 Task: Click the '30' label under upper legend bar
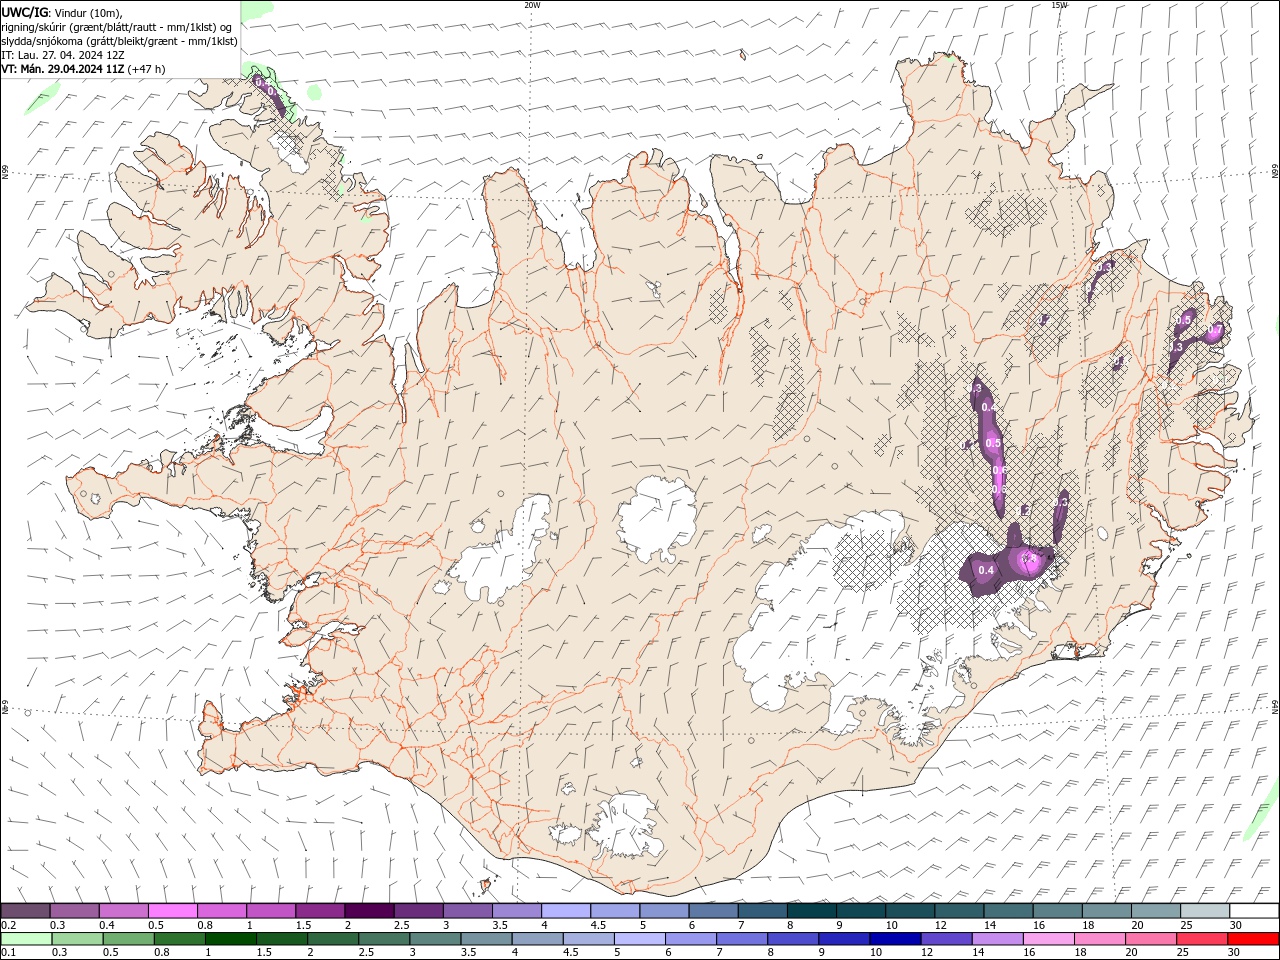point(1236,925)
